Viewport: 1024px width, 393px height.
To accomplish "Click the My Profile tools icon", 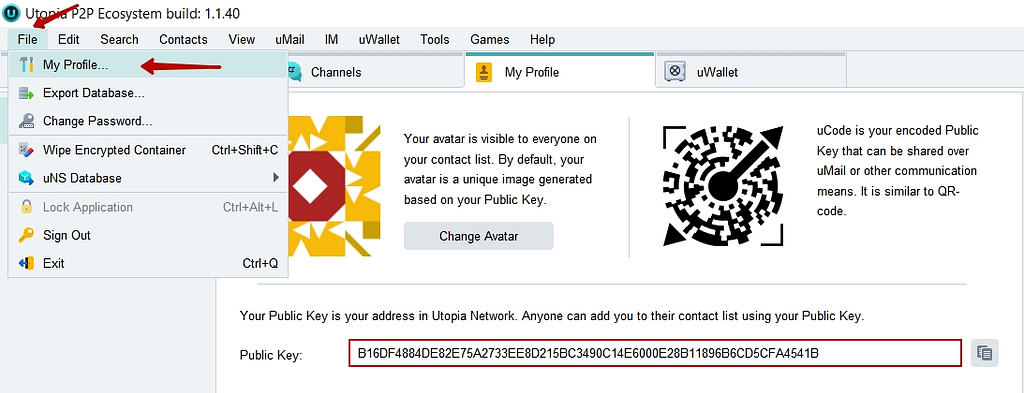I will (27, 65).
